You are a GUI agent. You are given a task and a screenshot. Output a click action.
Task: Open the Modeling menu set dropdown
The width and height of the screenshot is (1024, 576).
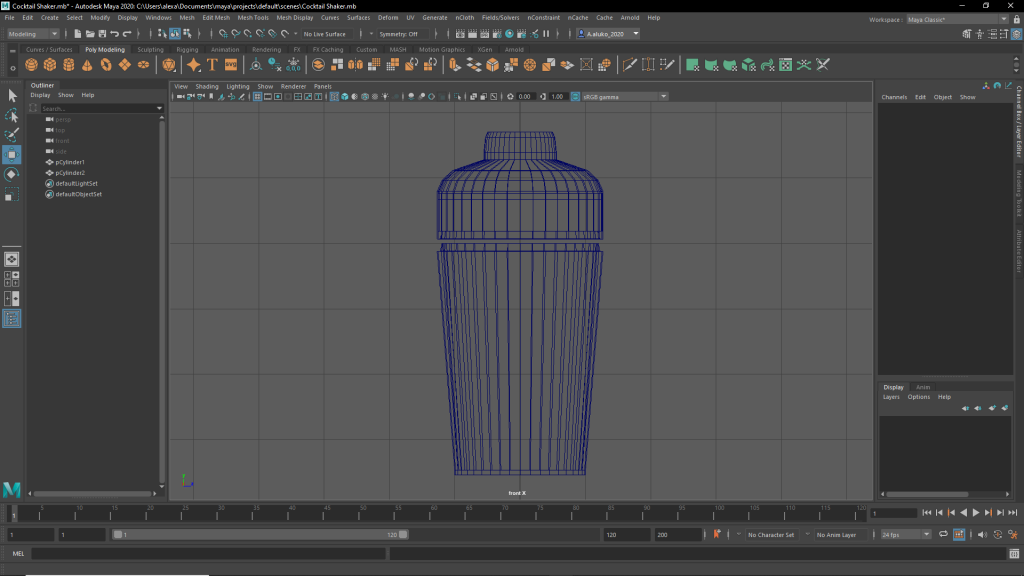[33, 34]
